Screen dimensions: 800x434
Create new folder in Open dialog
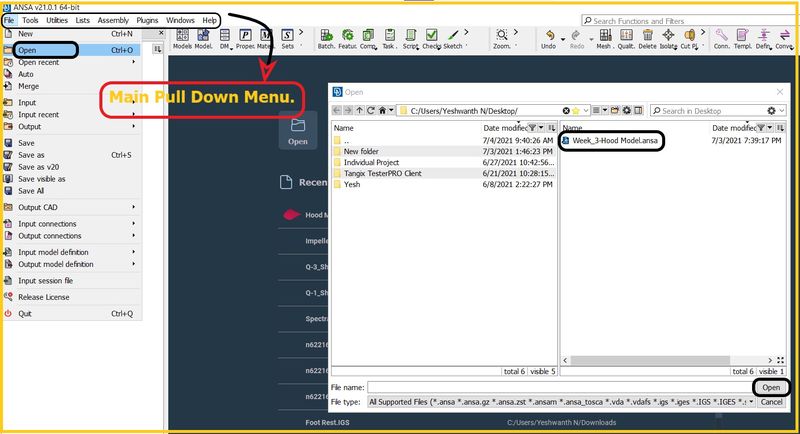coord(615,111)
